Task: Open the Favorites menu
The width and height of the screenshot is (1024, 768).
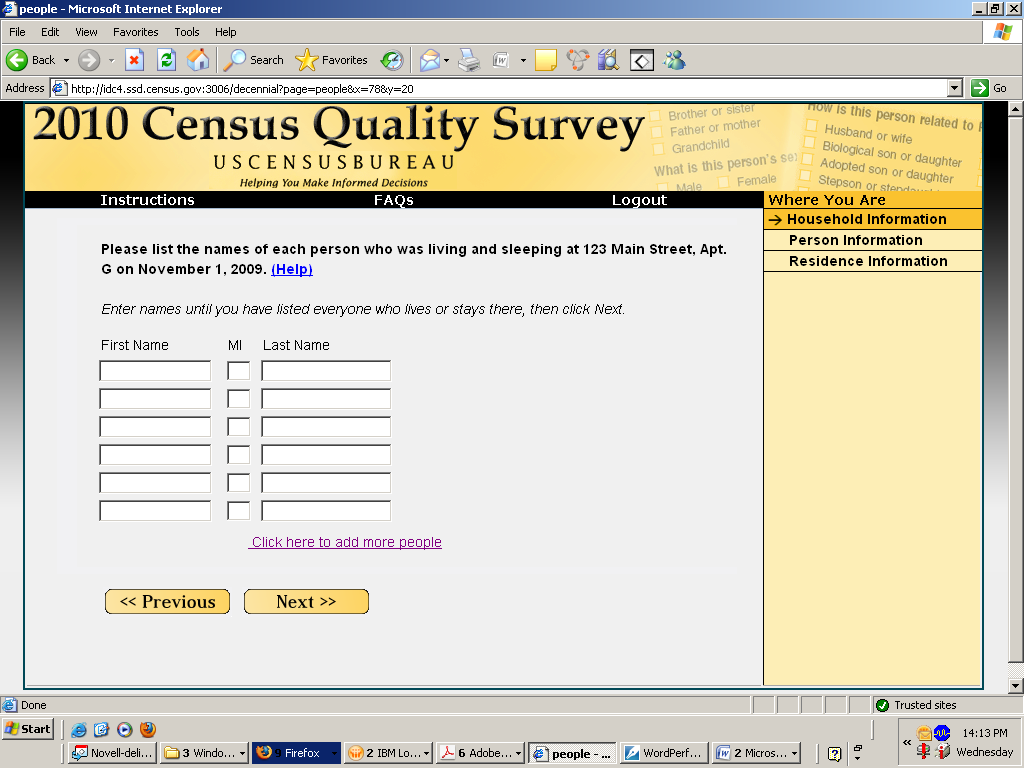Action: [x=135, y=32]
